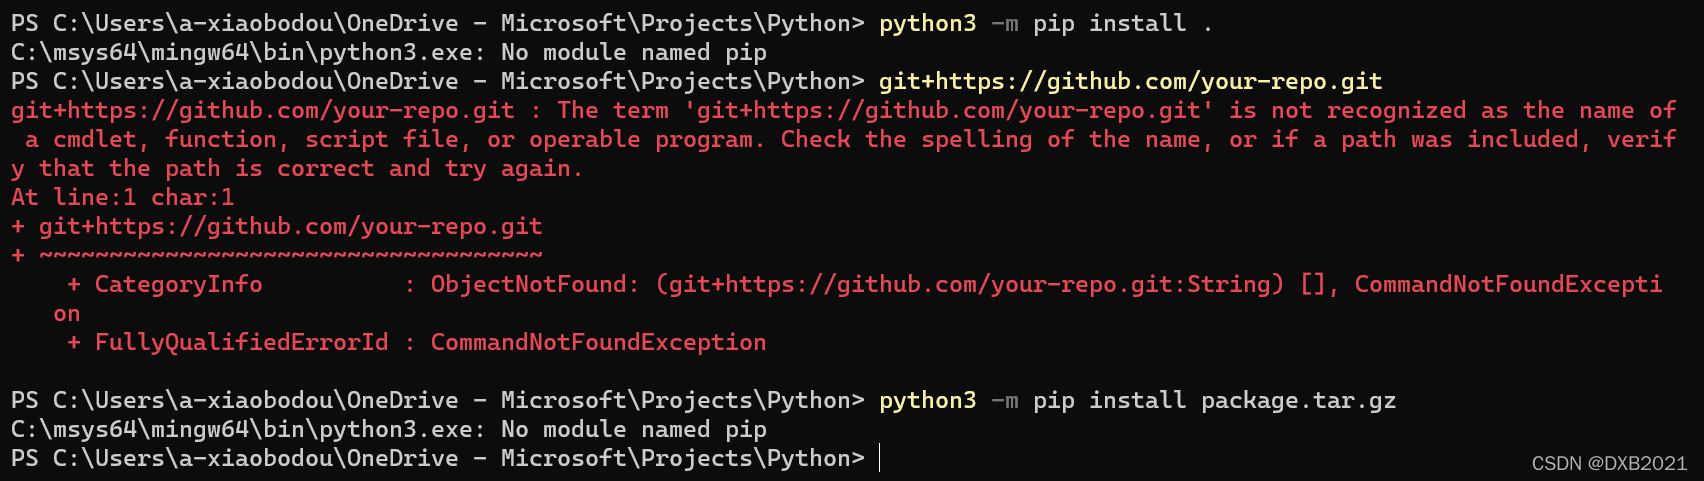Image resolution: width=1704 pixels, height=481 pixels.
Task: Click the last 'No module named pip' output line
Action: point(634,429)
